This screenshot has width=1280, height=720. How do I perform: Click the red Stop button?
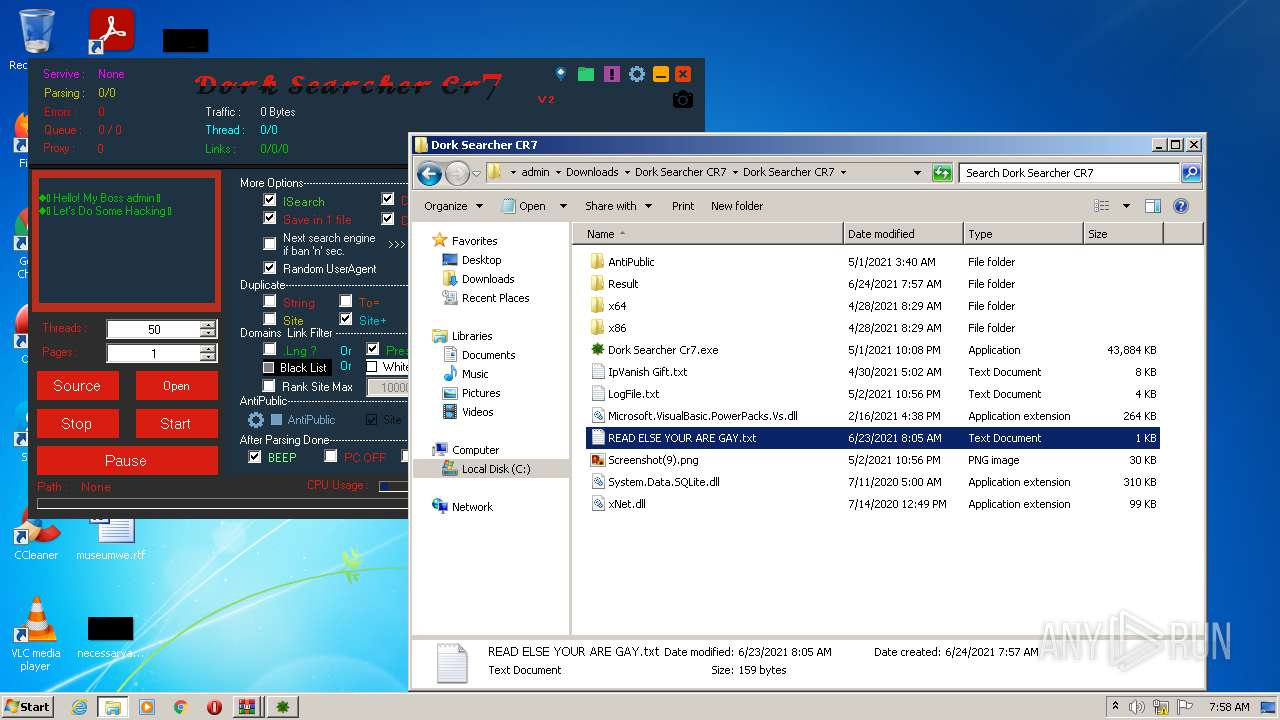pyautogui.click(x=77, y=424)
